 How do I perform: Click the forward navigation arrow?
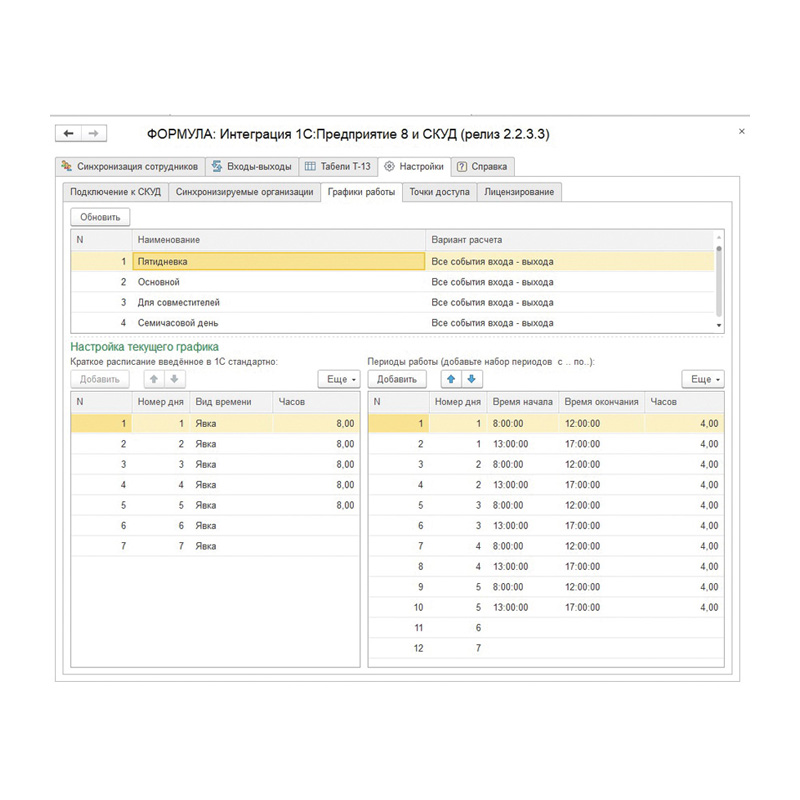coord(93,133)
